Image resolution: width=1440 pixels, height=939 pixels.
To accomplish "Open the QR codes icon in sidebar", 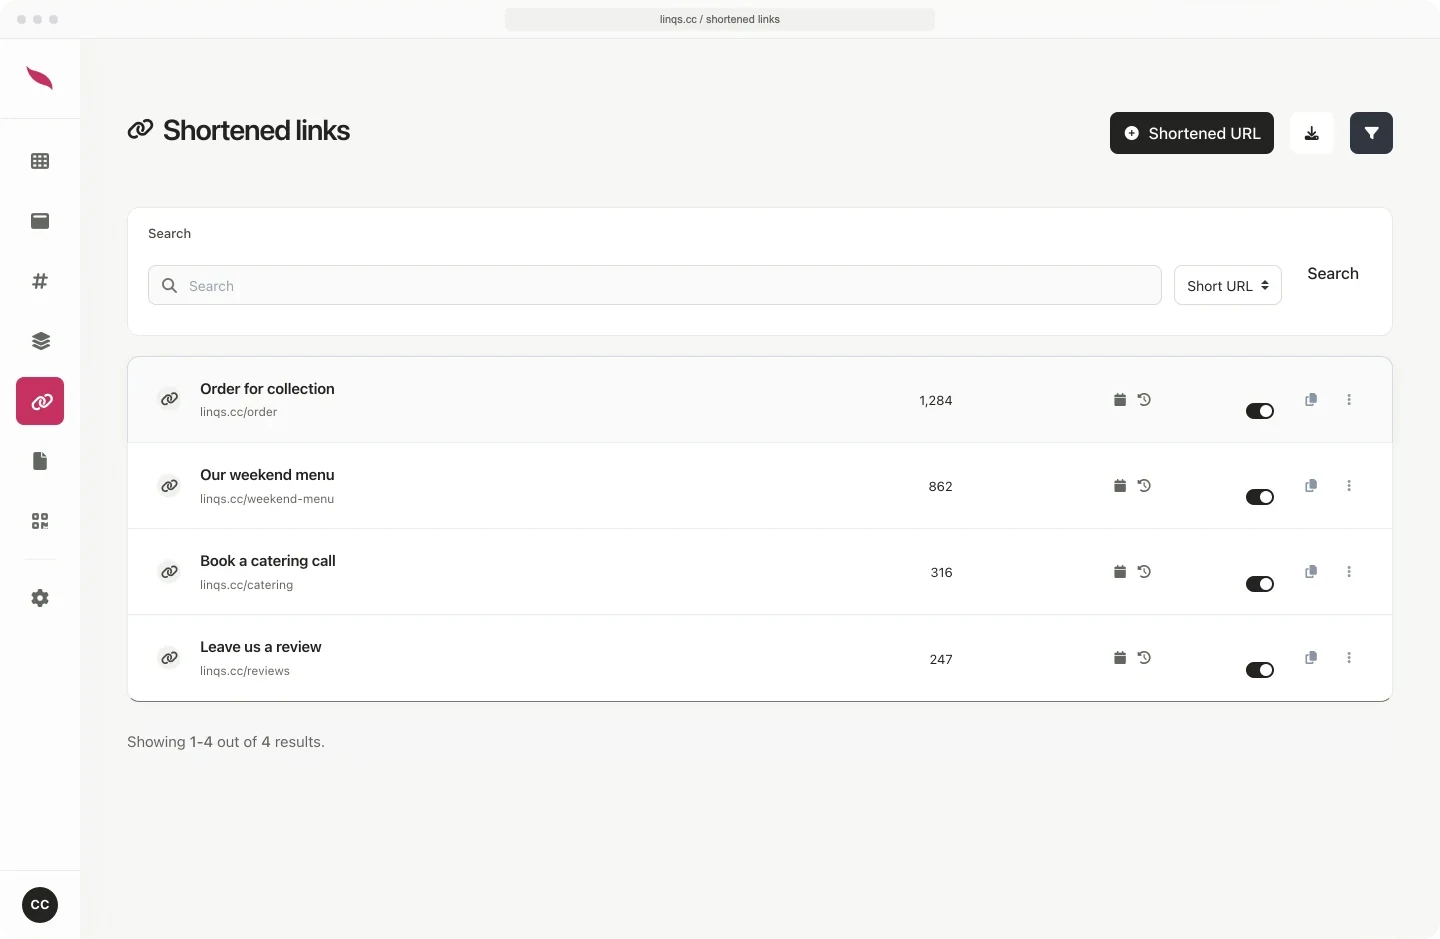I will [x=40, y=521].
